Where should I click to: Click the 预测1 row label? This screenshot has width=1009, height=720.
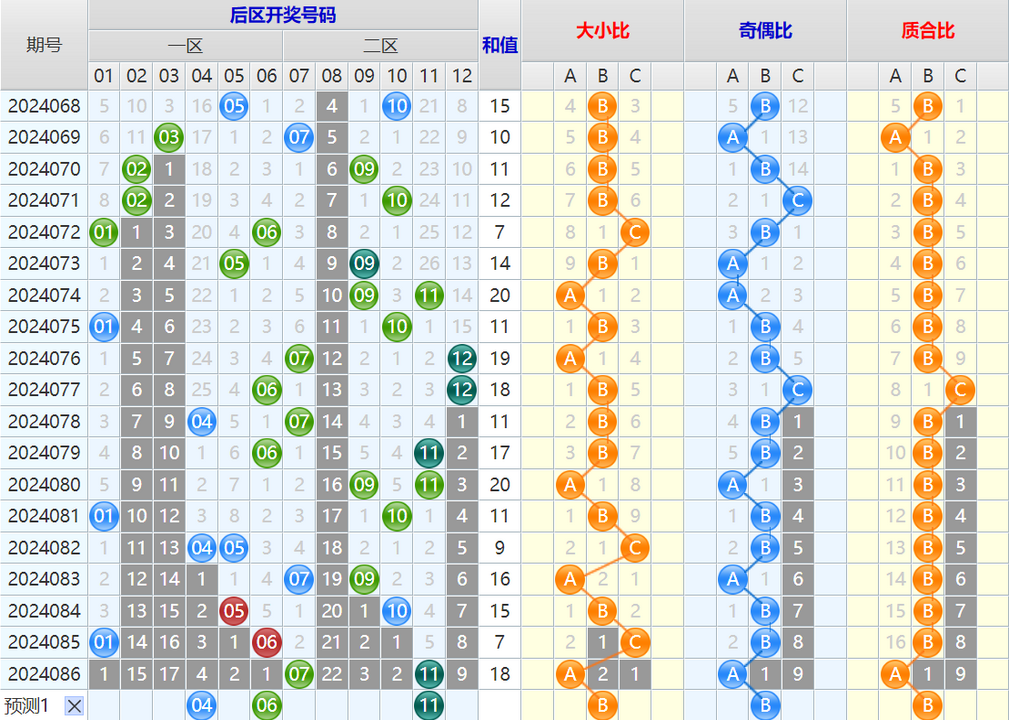[26, 706]
